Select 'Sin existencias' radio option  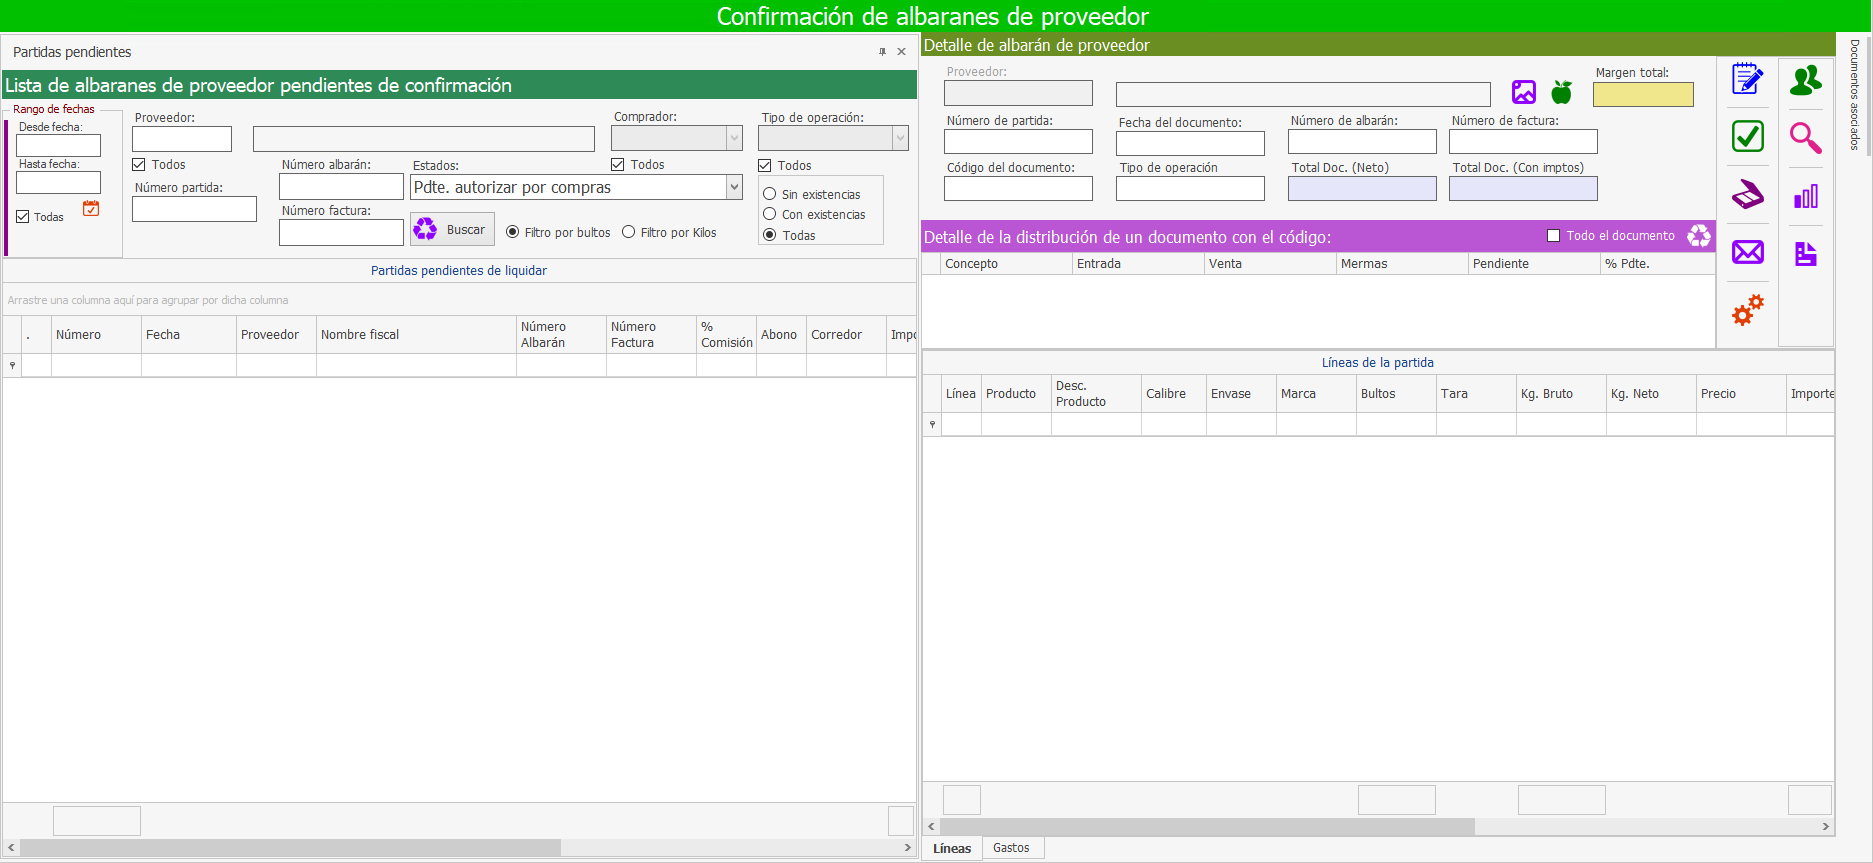[770, 194]
